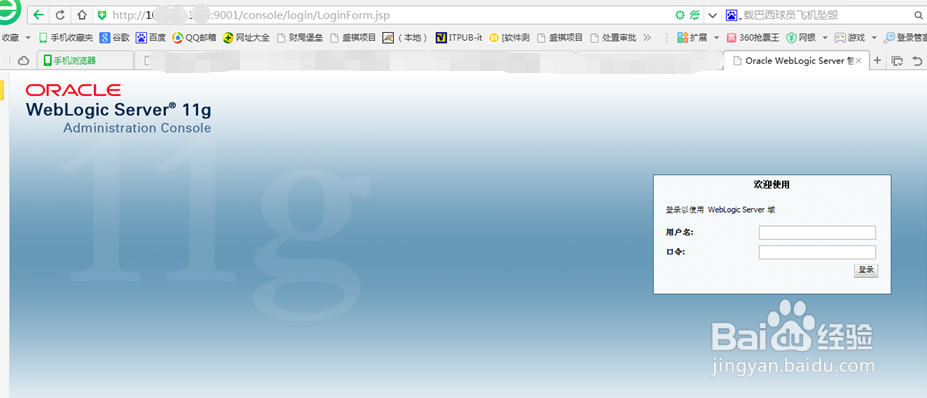Expand the 扩展 dropdown arrow
Screen dimensions: 927x398
[x=716, y=38]
